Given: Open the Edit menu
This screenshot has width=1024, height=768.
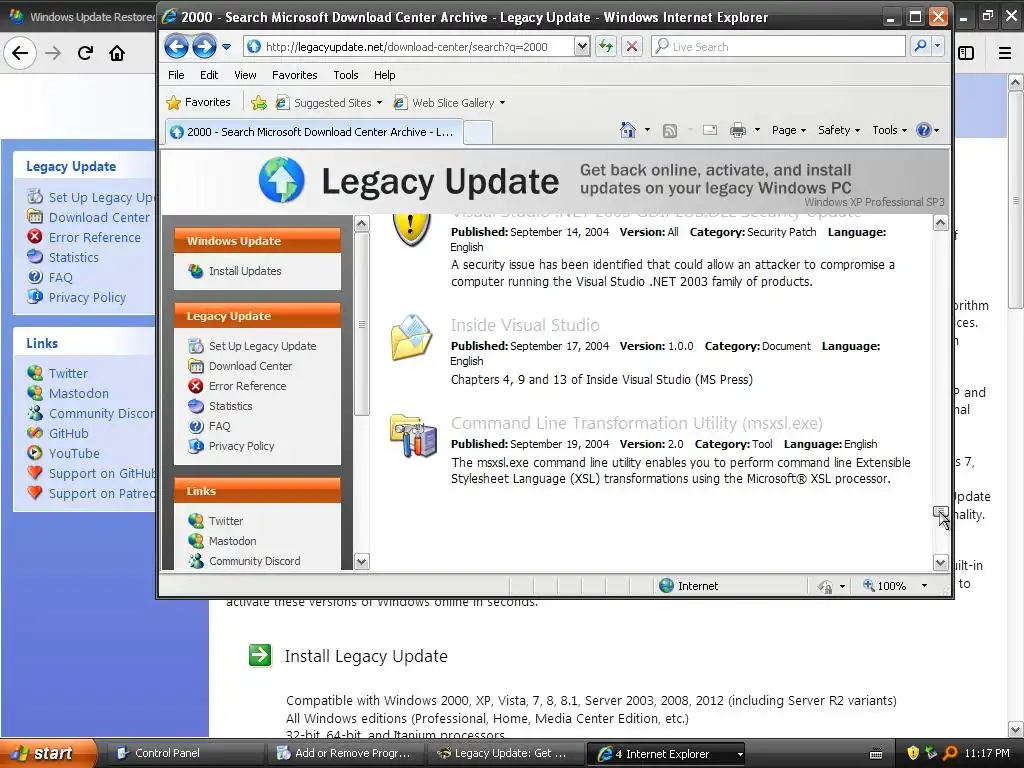Looking at the screenshot, I should 209,75.
